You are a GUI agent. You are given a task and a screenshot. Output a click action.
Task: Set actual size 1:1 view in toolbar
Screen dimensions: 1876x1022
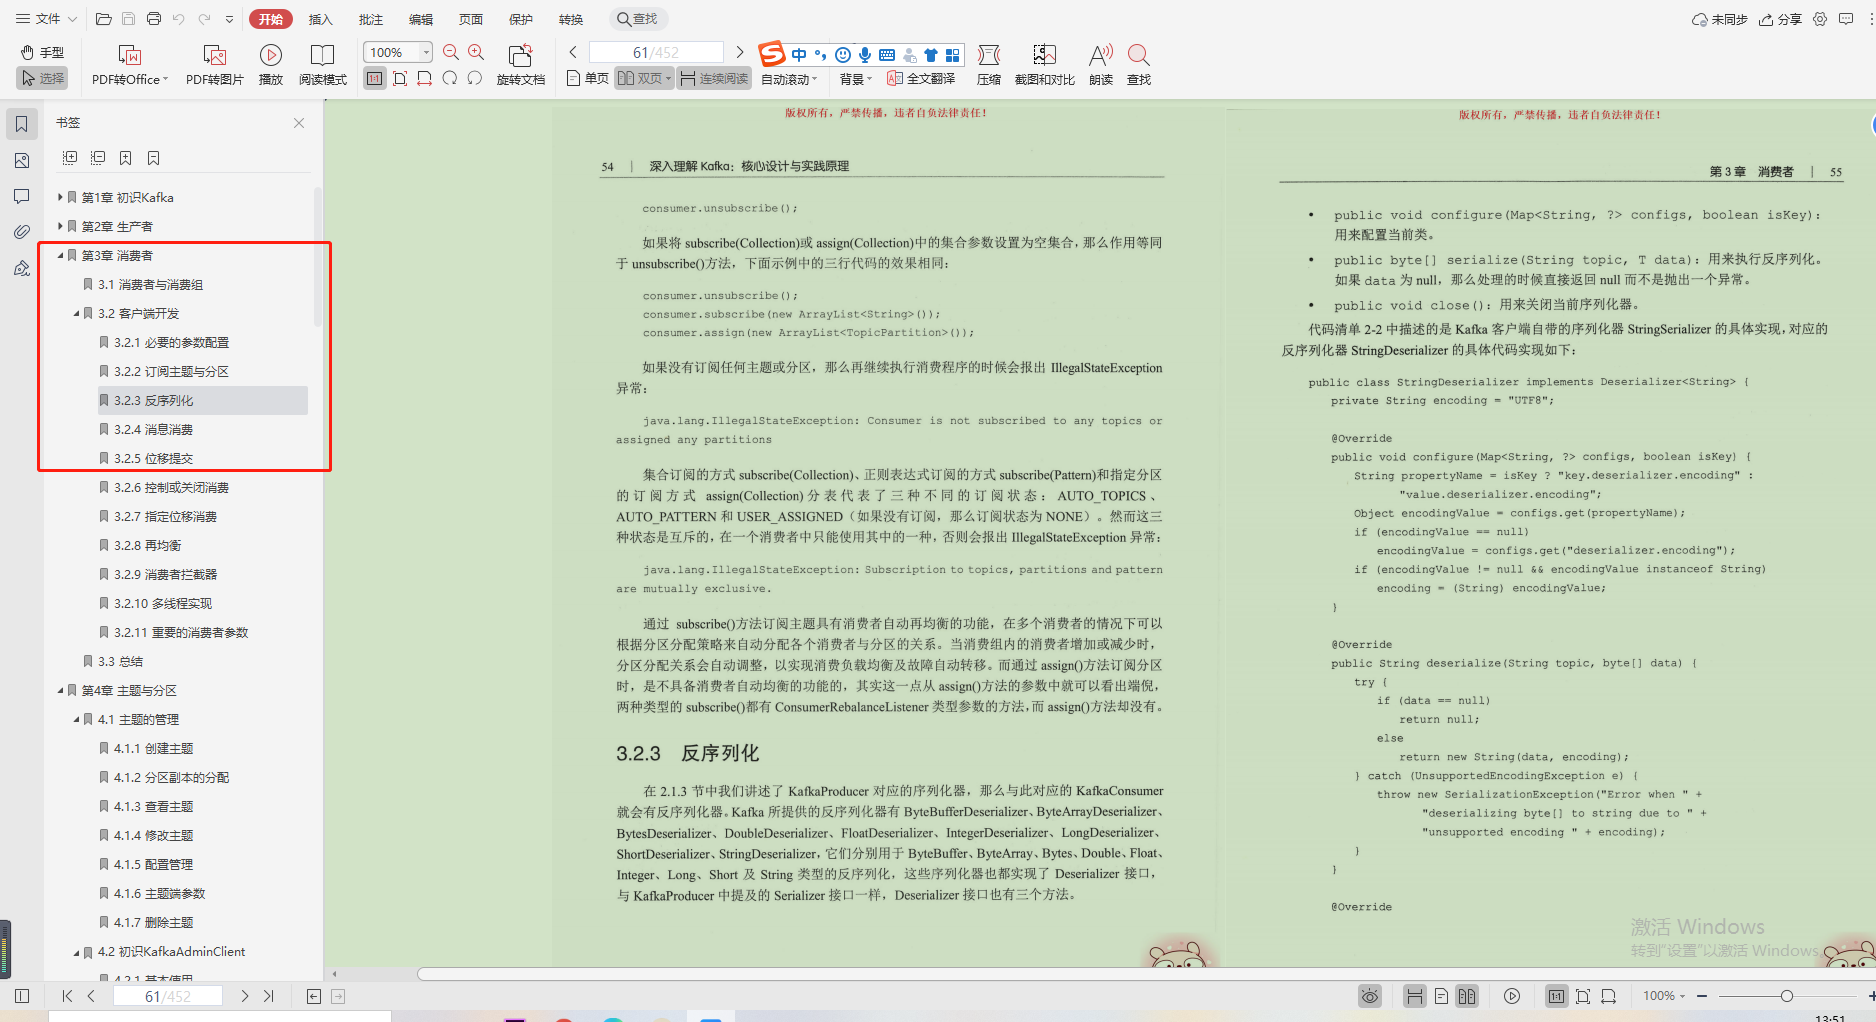click(374, 78)
